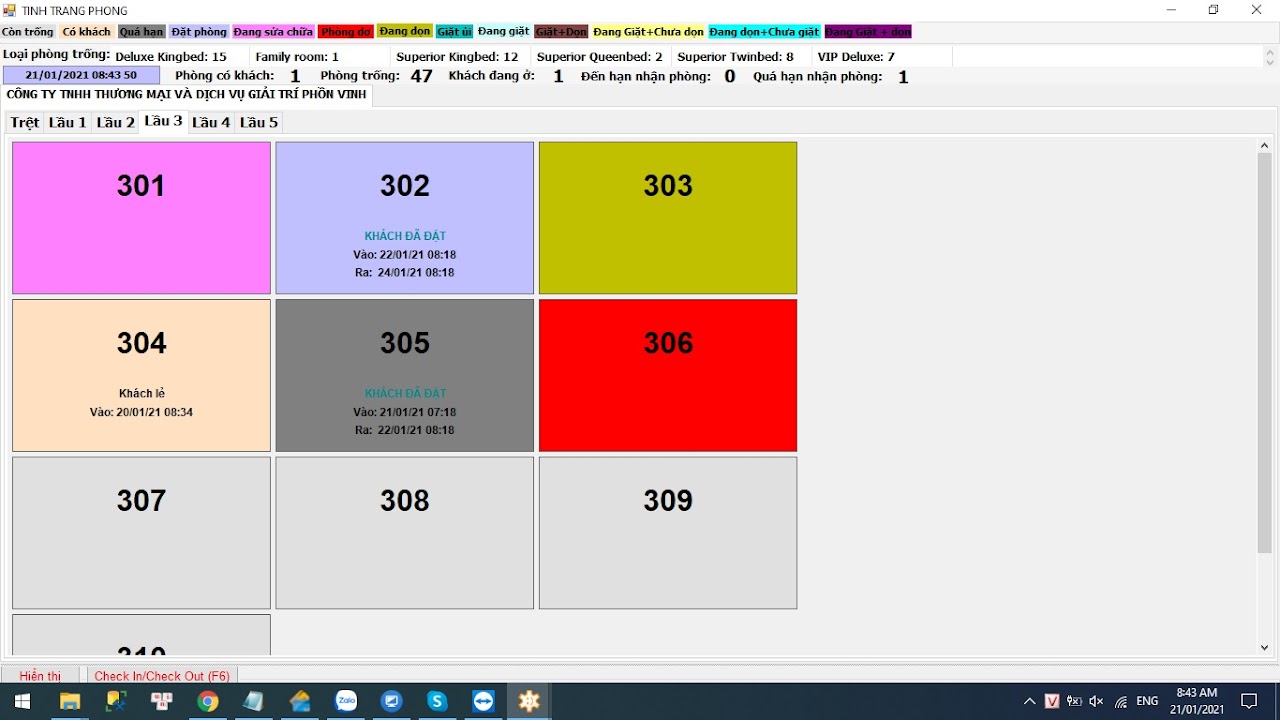This screenshot has width=1280, height=720.
Task: Launch Google Chrome from taskbar
Action: (x=208, y=701)
